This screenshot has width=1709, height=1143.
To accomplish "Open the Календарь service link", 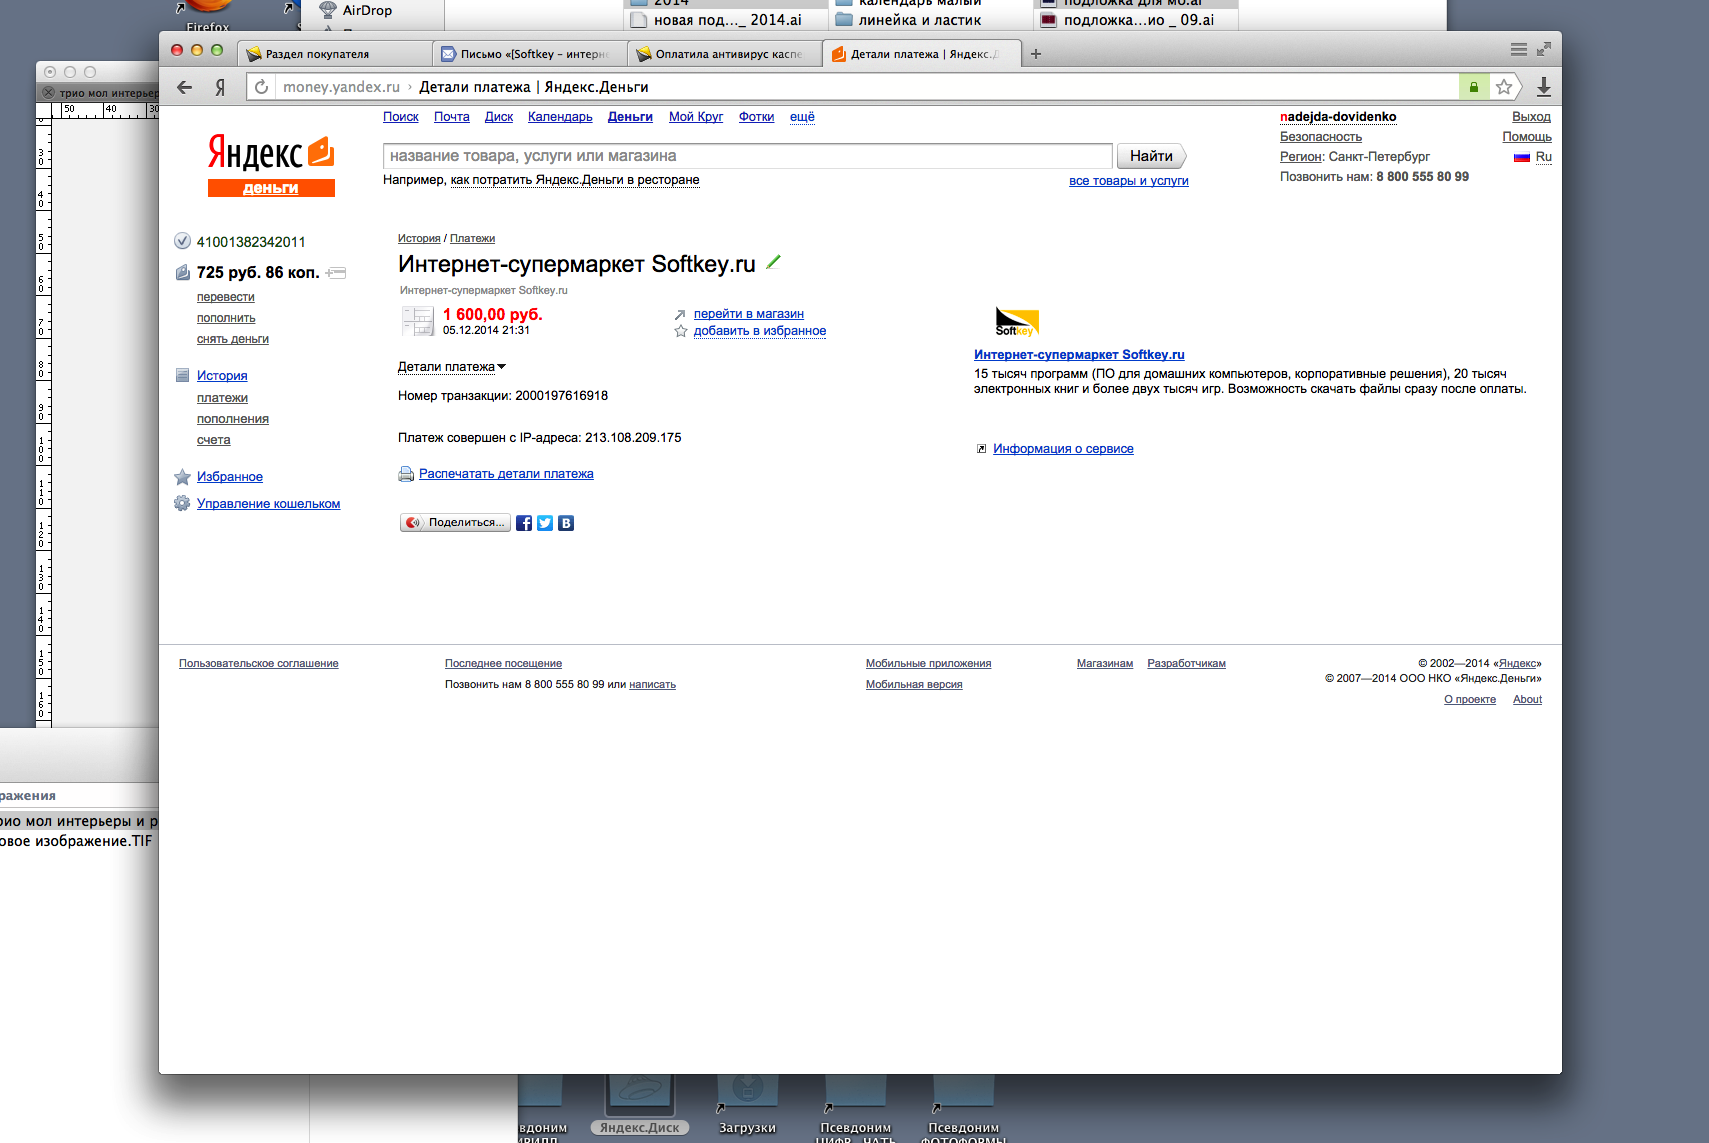I will [560, 117].
